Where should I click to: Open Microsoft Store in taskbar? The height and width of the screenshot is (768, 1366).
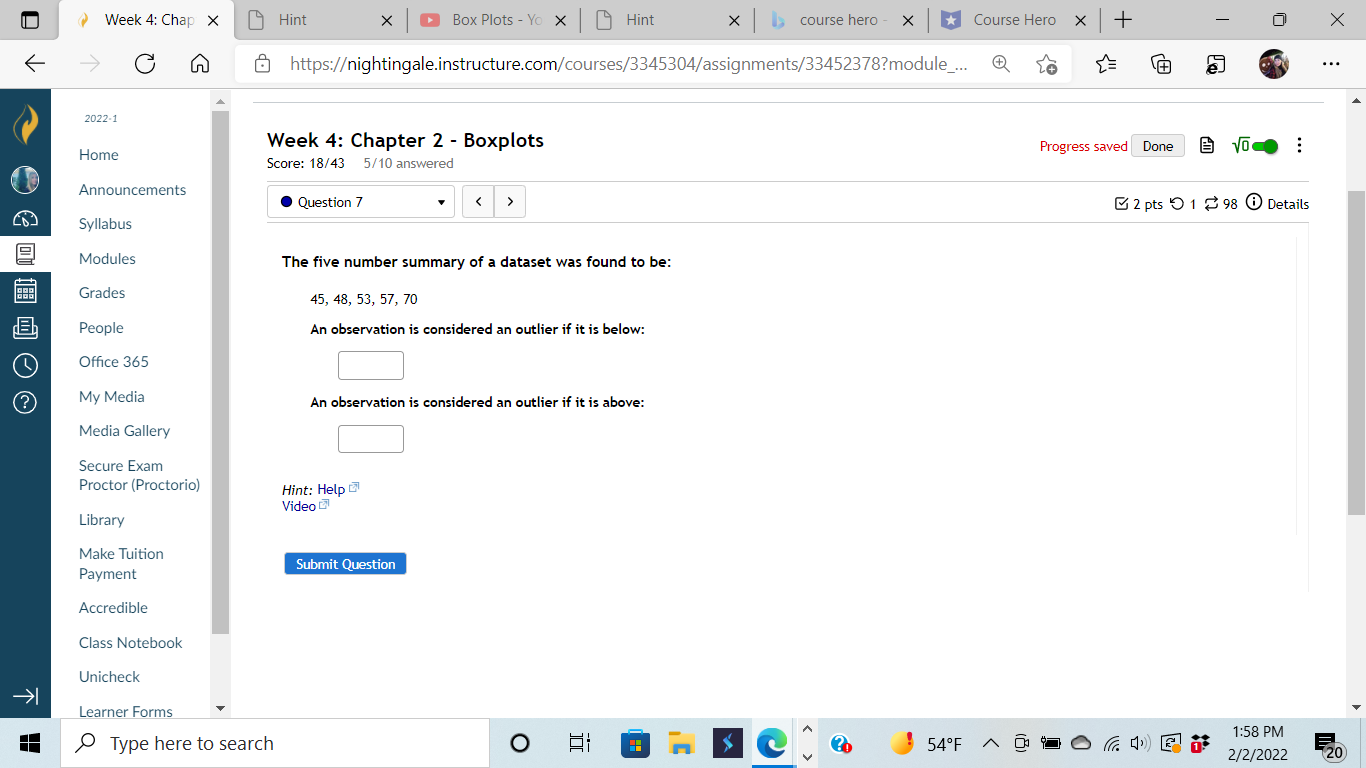[x=635, y=743]
